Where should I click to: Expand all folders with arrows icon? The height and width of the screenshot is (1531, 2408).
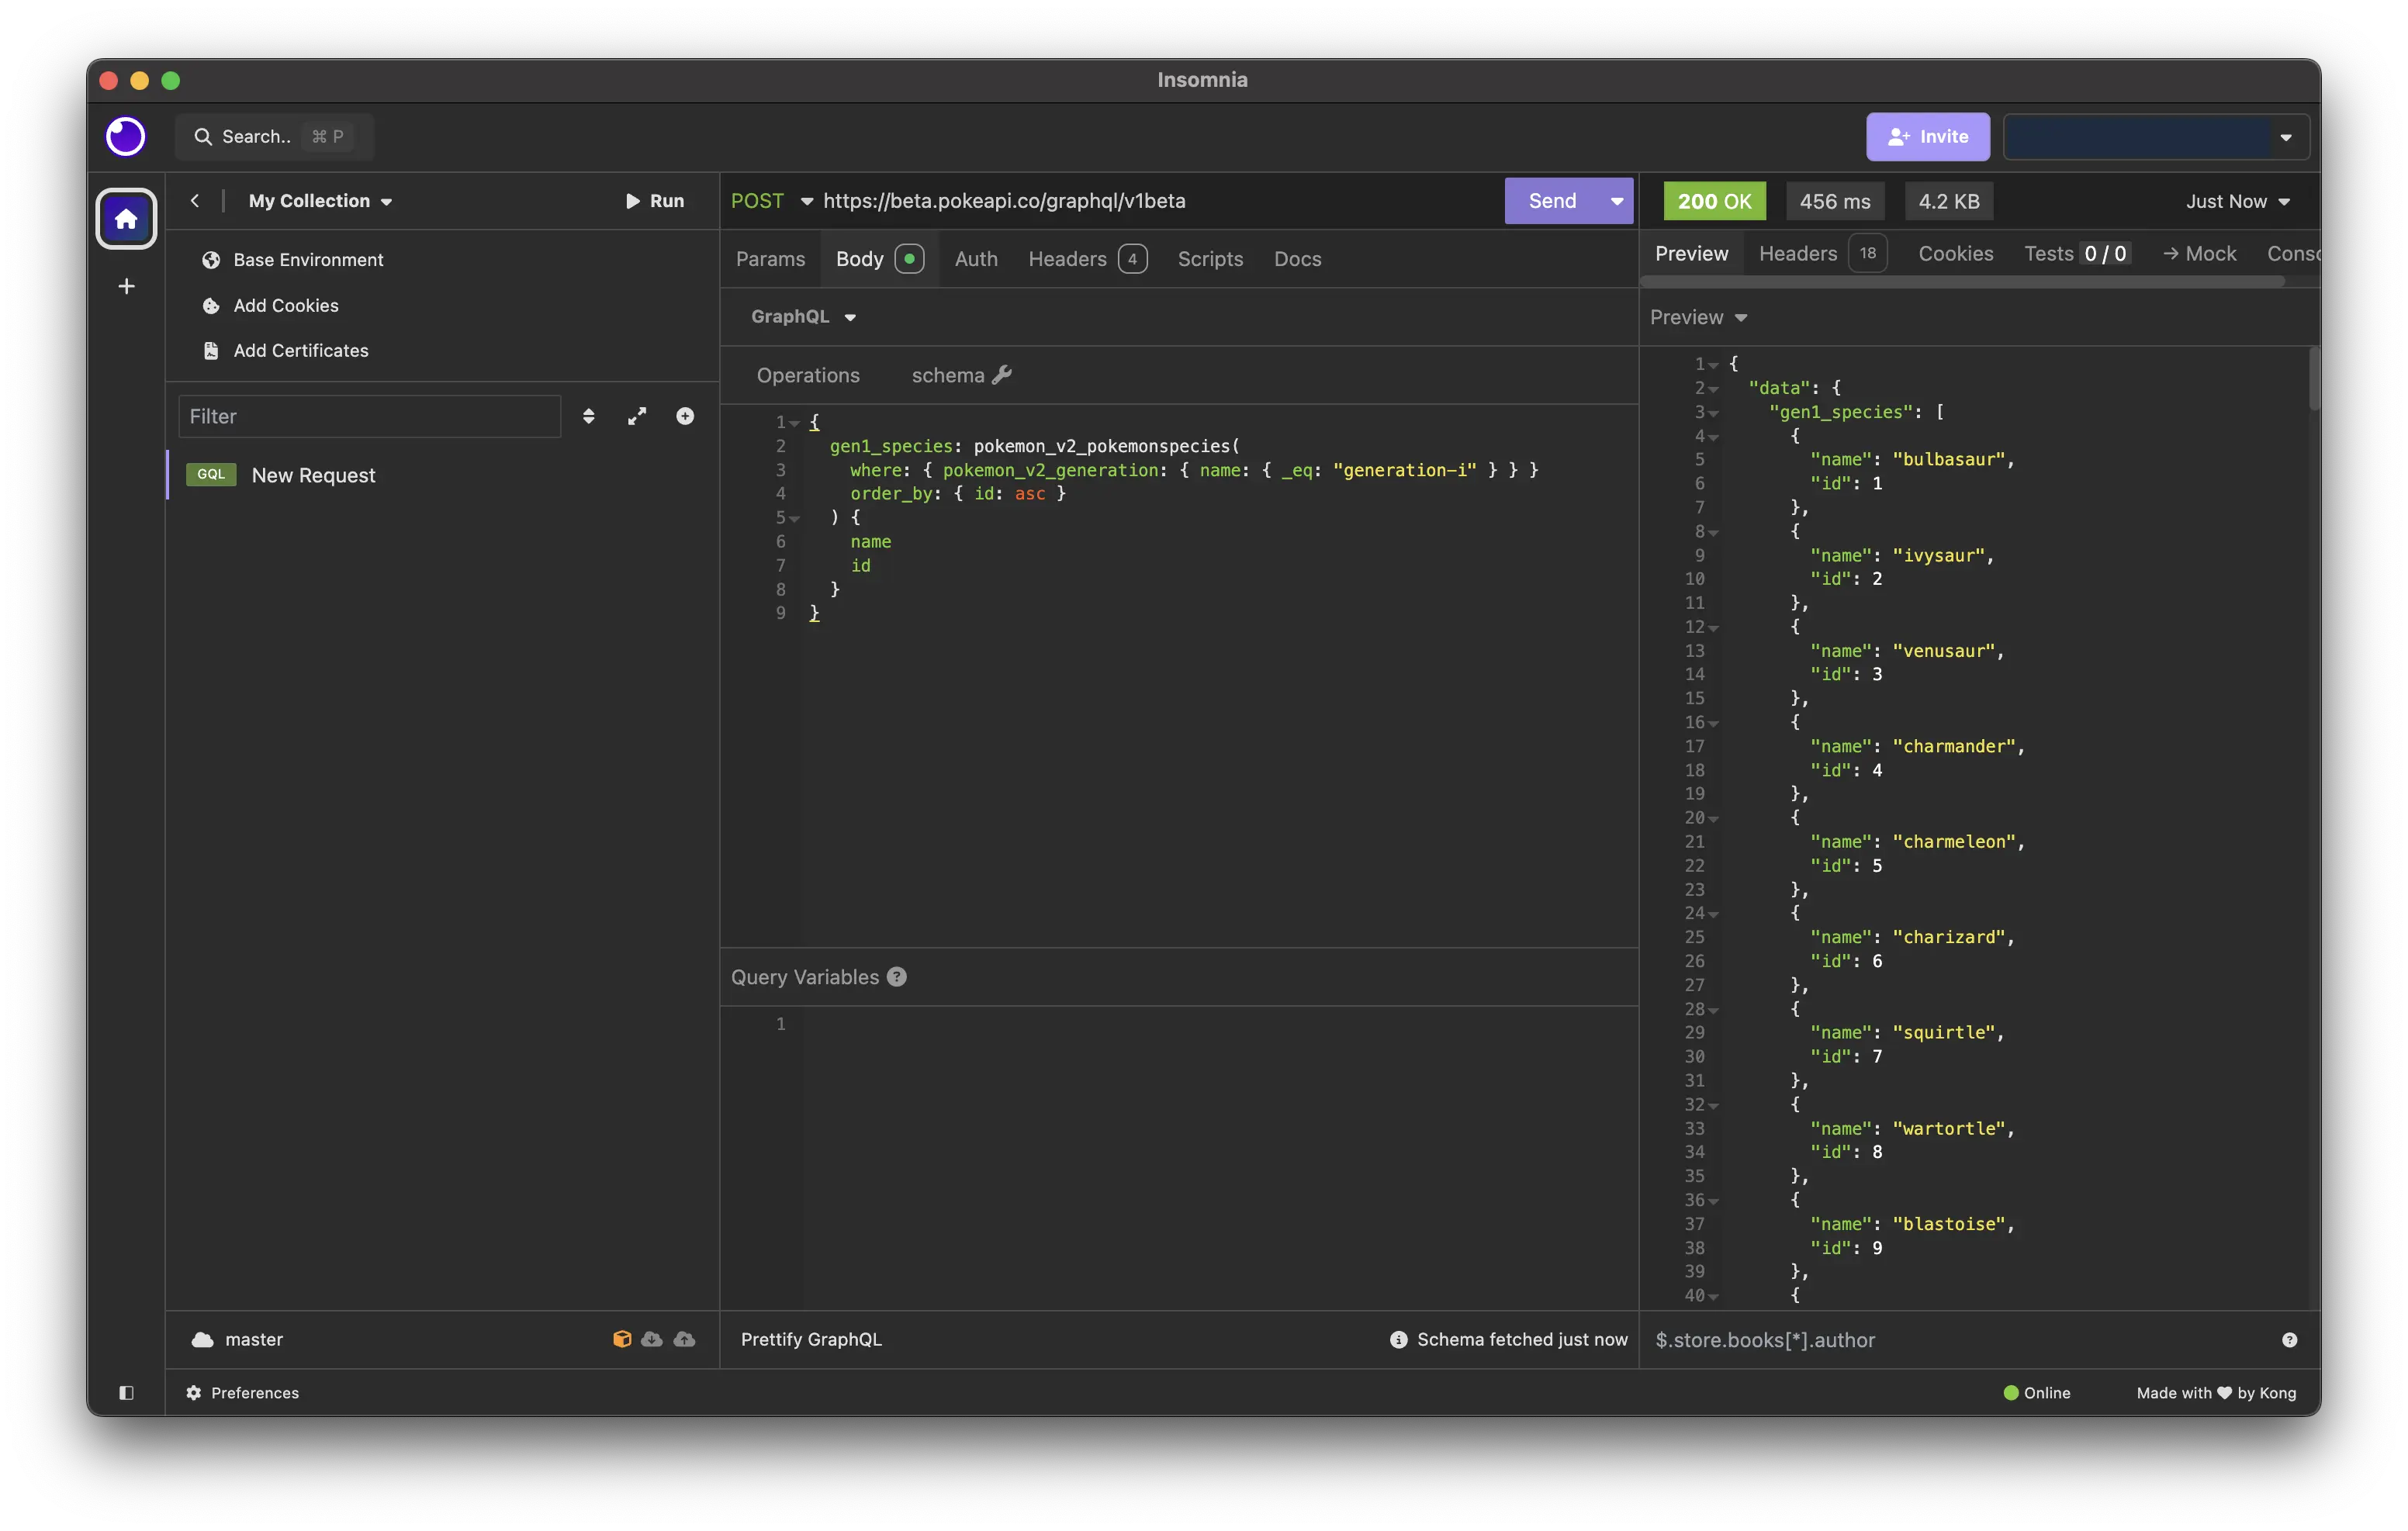pyautogui.click(x=637, y=416)
